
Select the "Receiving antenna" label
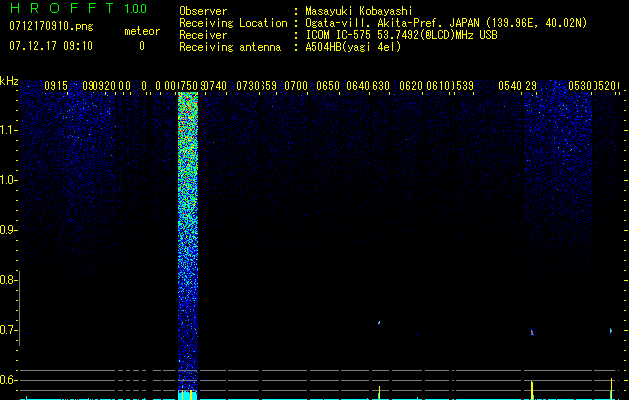click(x=230, y=47)
